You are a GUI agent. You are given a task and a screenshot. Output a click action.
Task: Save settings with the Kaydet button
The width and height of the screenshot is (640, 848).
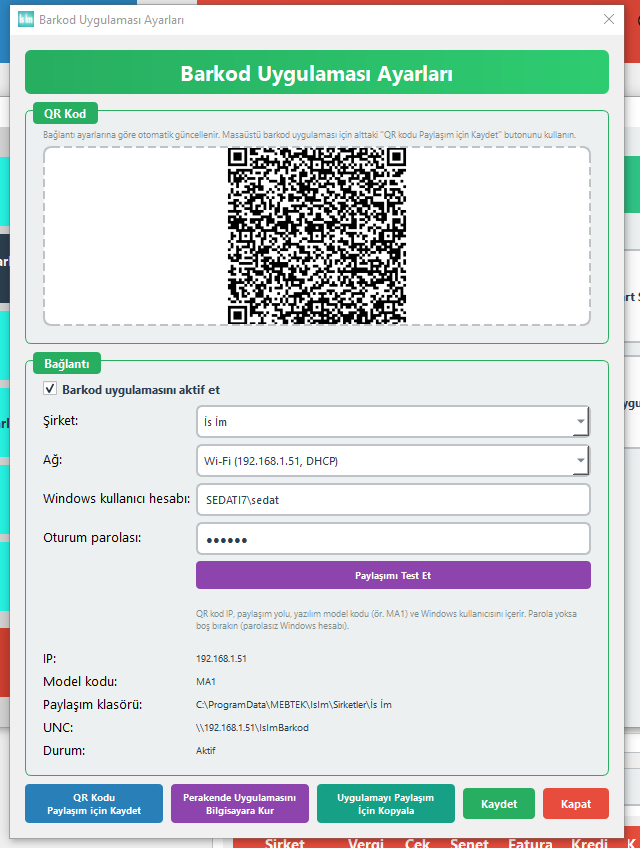499,804
